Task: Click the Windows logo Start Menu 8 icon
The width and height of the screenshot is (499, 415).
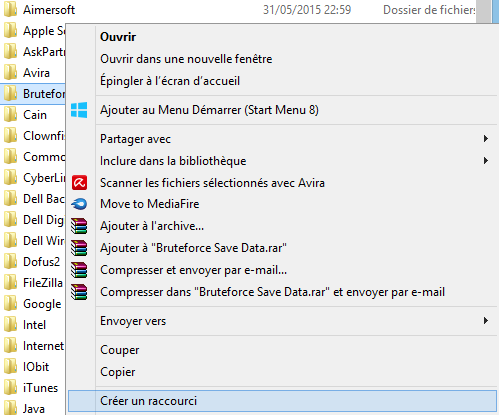Action: tap(79, 110)
